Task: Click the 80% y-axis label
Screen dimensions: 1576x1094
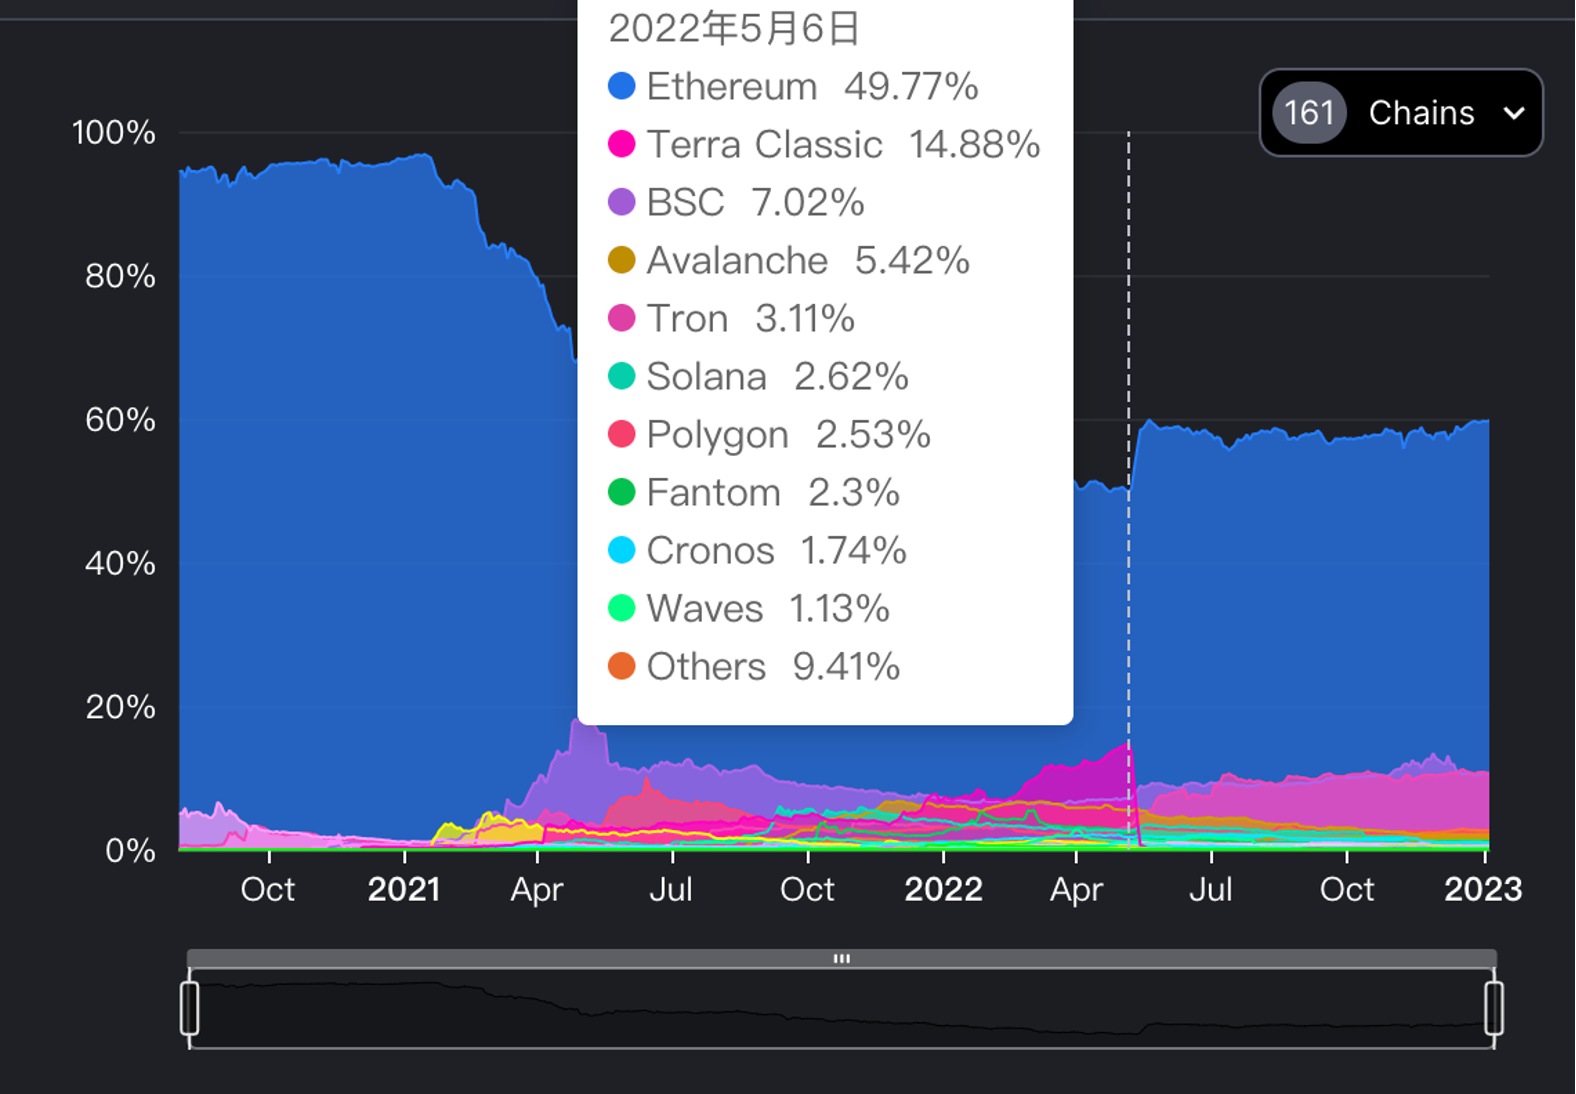Action: 120,276
